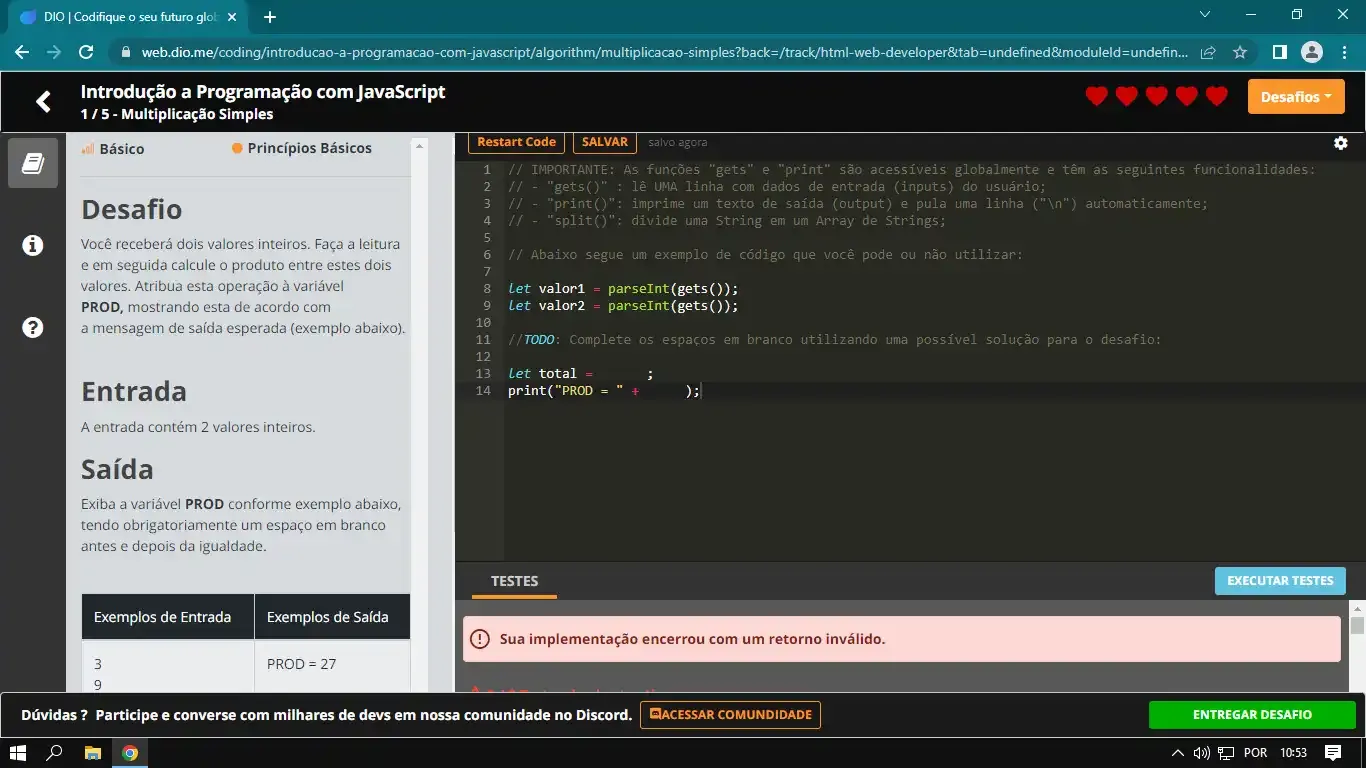Click the Desafio heading
1366x768 pixels.
pos(131,210)
